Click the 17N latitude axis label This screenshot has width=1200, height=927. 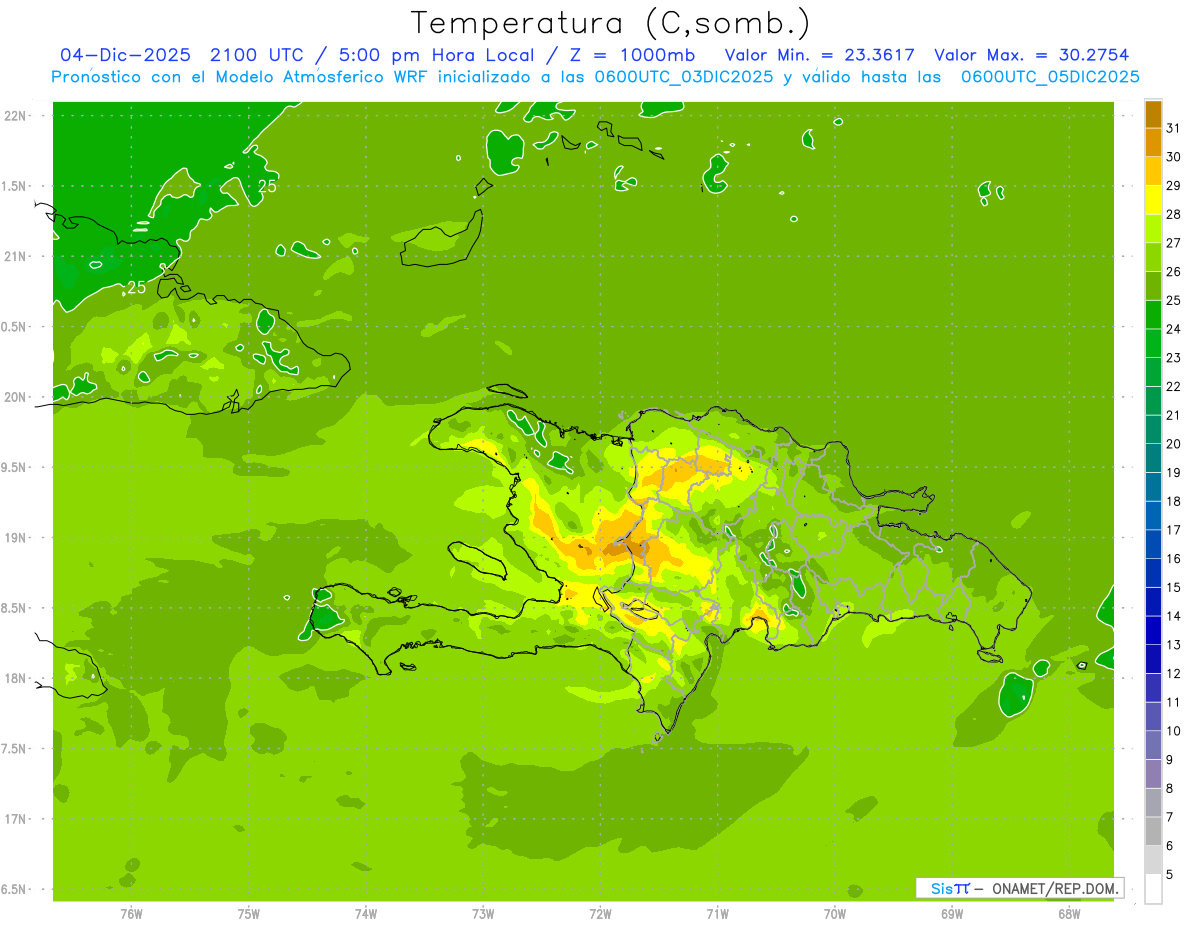tap(14, 818)
